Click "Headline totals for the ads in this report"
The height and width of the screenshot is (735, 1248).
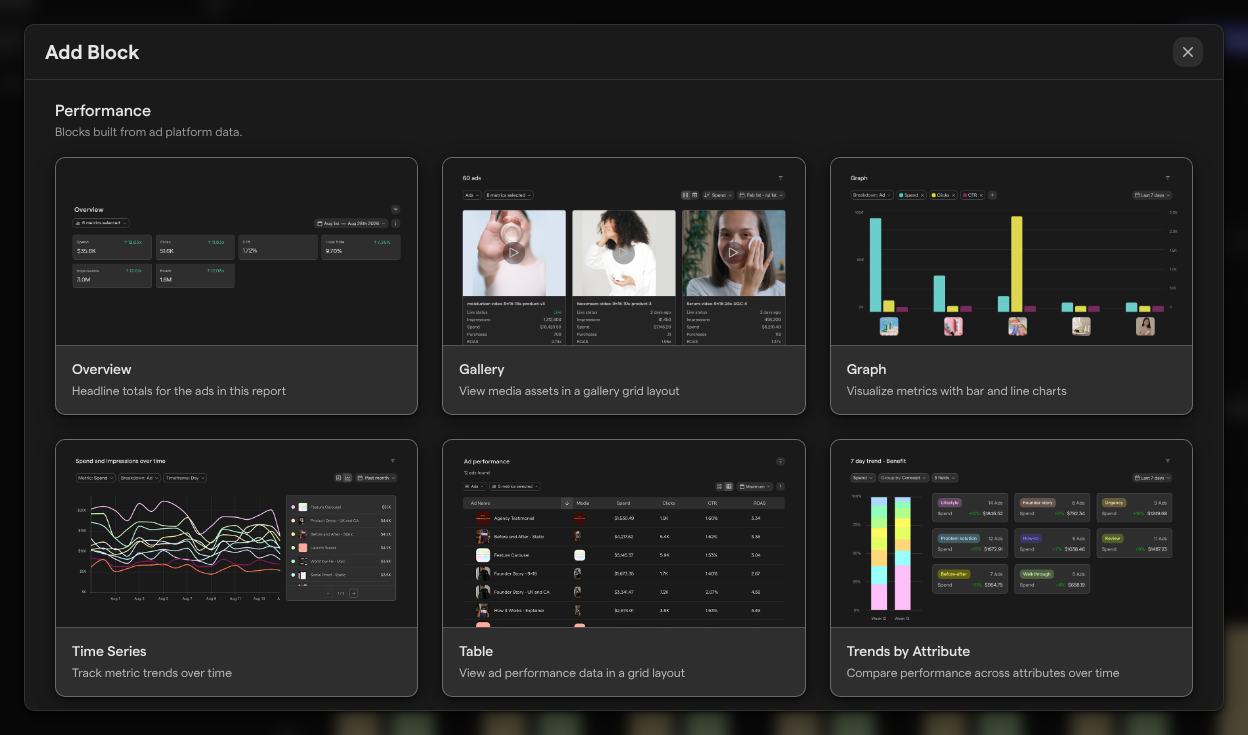tap(179, 391)
